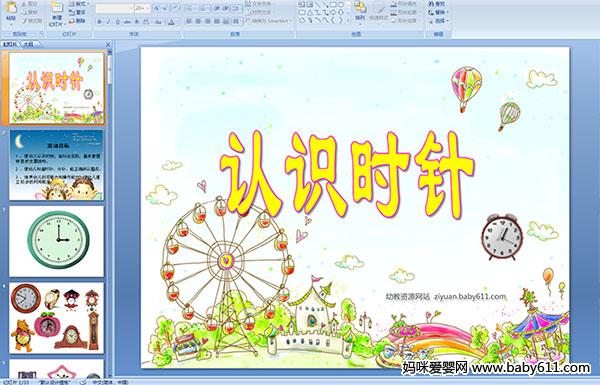Toggle Underline formatting
The height and width of the screenshot is (385, 600).
point(117,22)
